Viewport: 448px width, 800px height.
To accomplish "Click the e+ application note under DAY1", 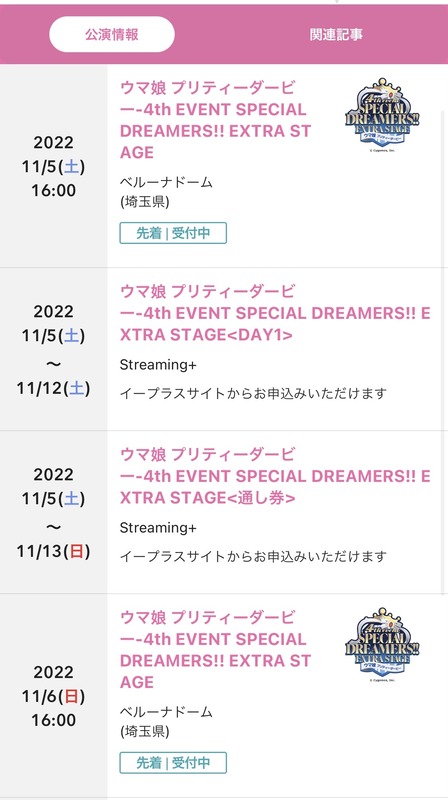I will click(x=253, y=393).
